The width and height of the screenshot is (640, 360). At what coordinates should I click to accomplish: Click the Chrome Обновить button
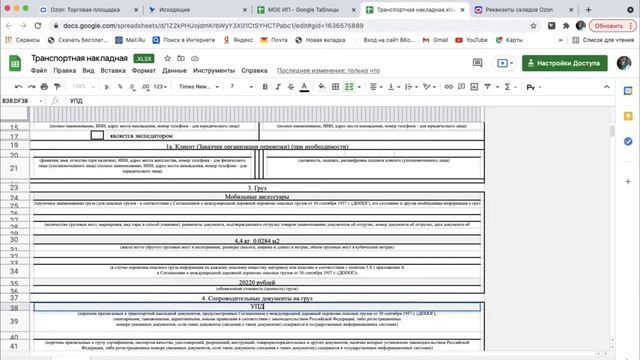613,25
